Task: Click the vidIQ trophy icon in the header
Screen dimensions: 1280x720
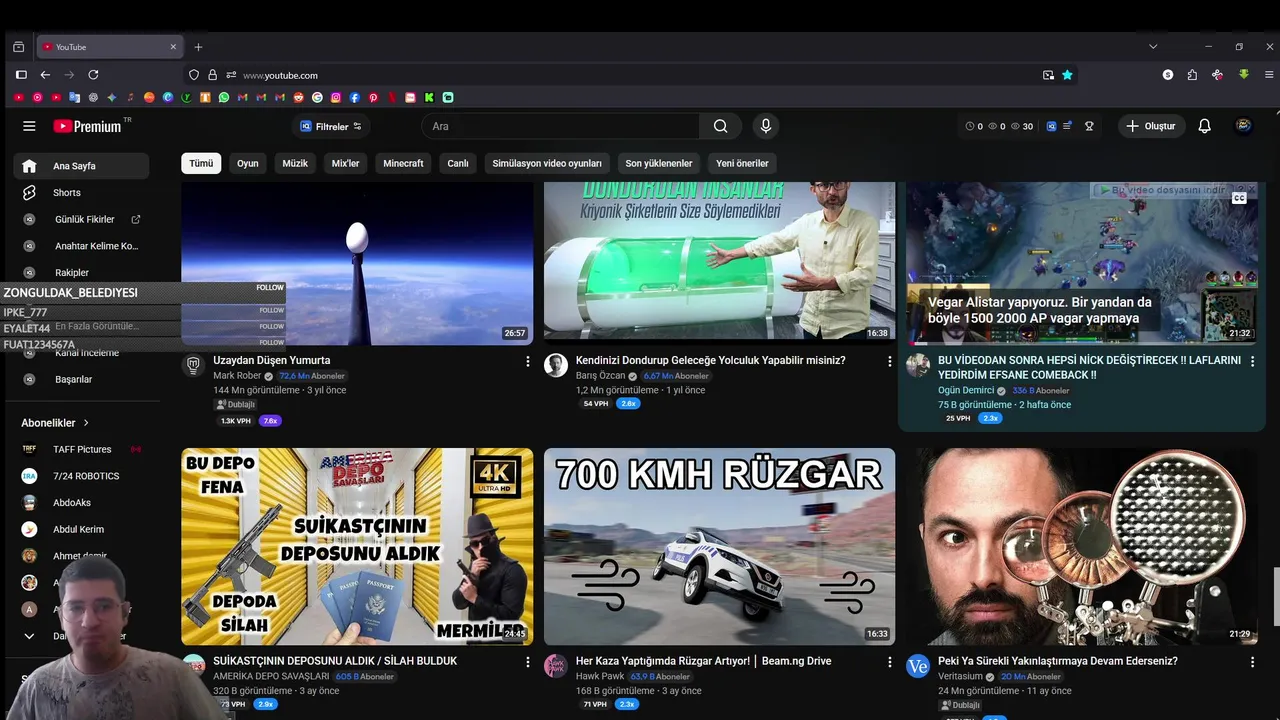Action: (x=1089, y=126)
